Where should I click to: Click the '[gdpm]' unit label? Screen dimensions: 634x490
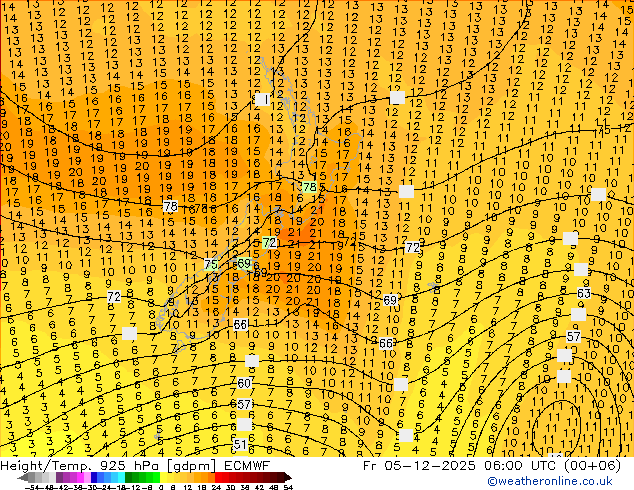pos(194,466)
